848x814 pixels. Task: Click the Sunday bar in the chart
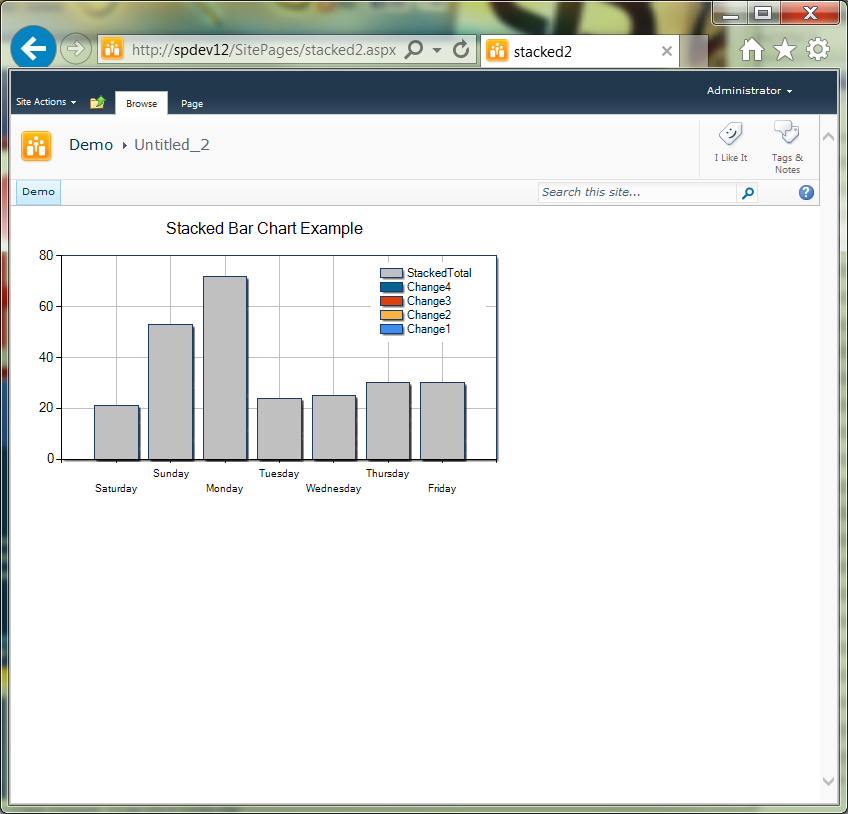pos(170,392)
